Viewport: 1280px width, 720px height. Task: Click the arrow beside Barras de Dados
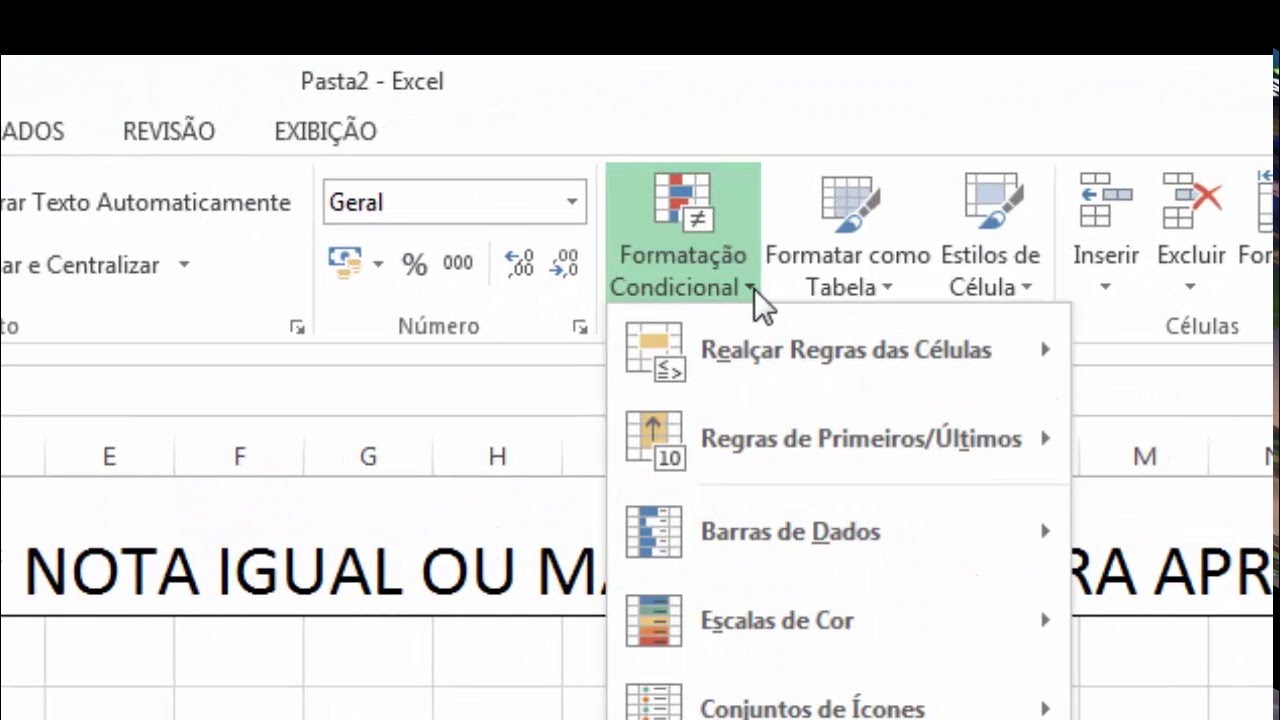pos(1045,531)
